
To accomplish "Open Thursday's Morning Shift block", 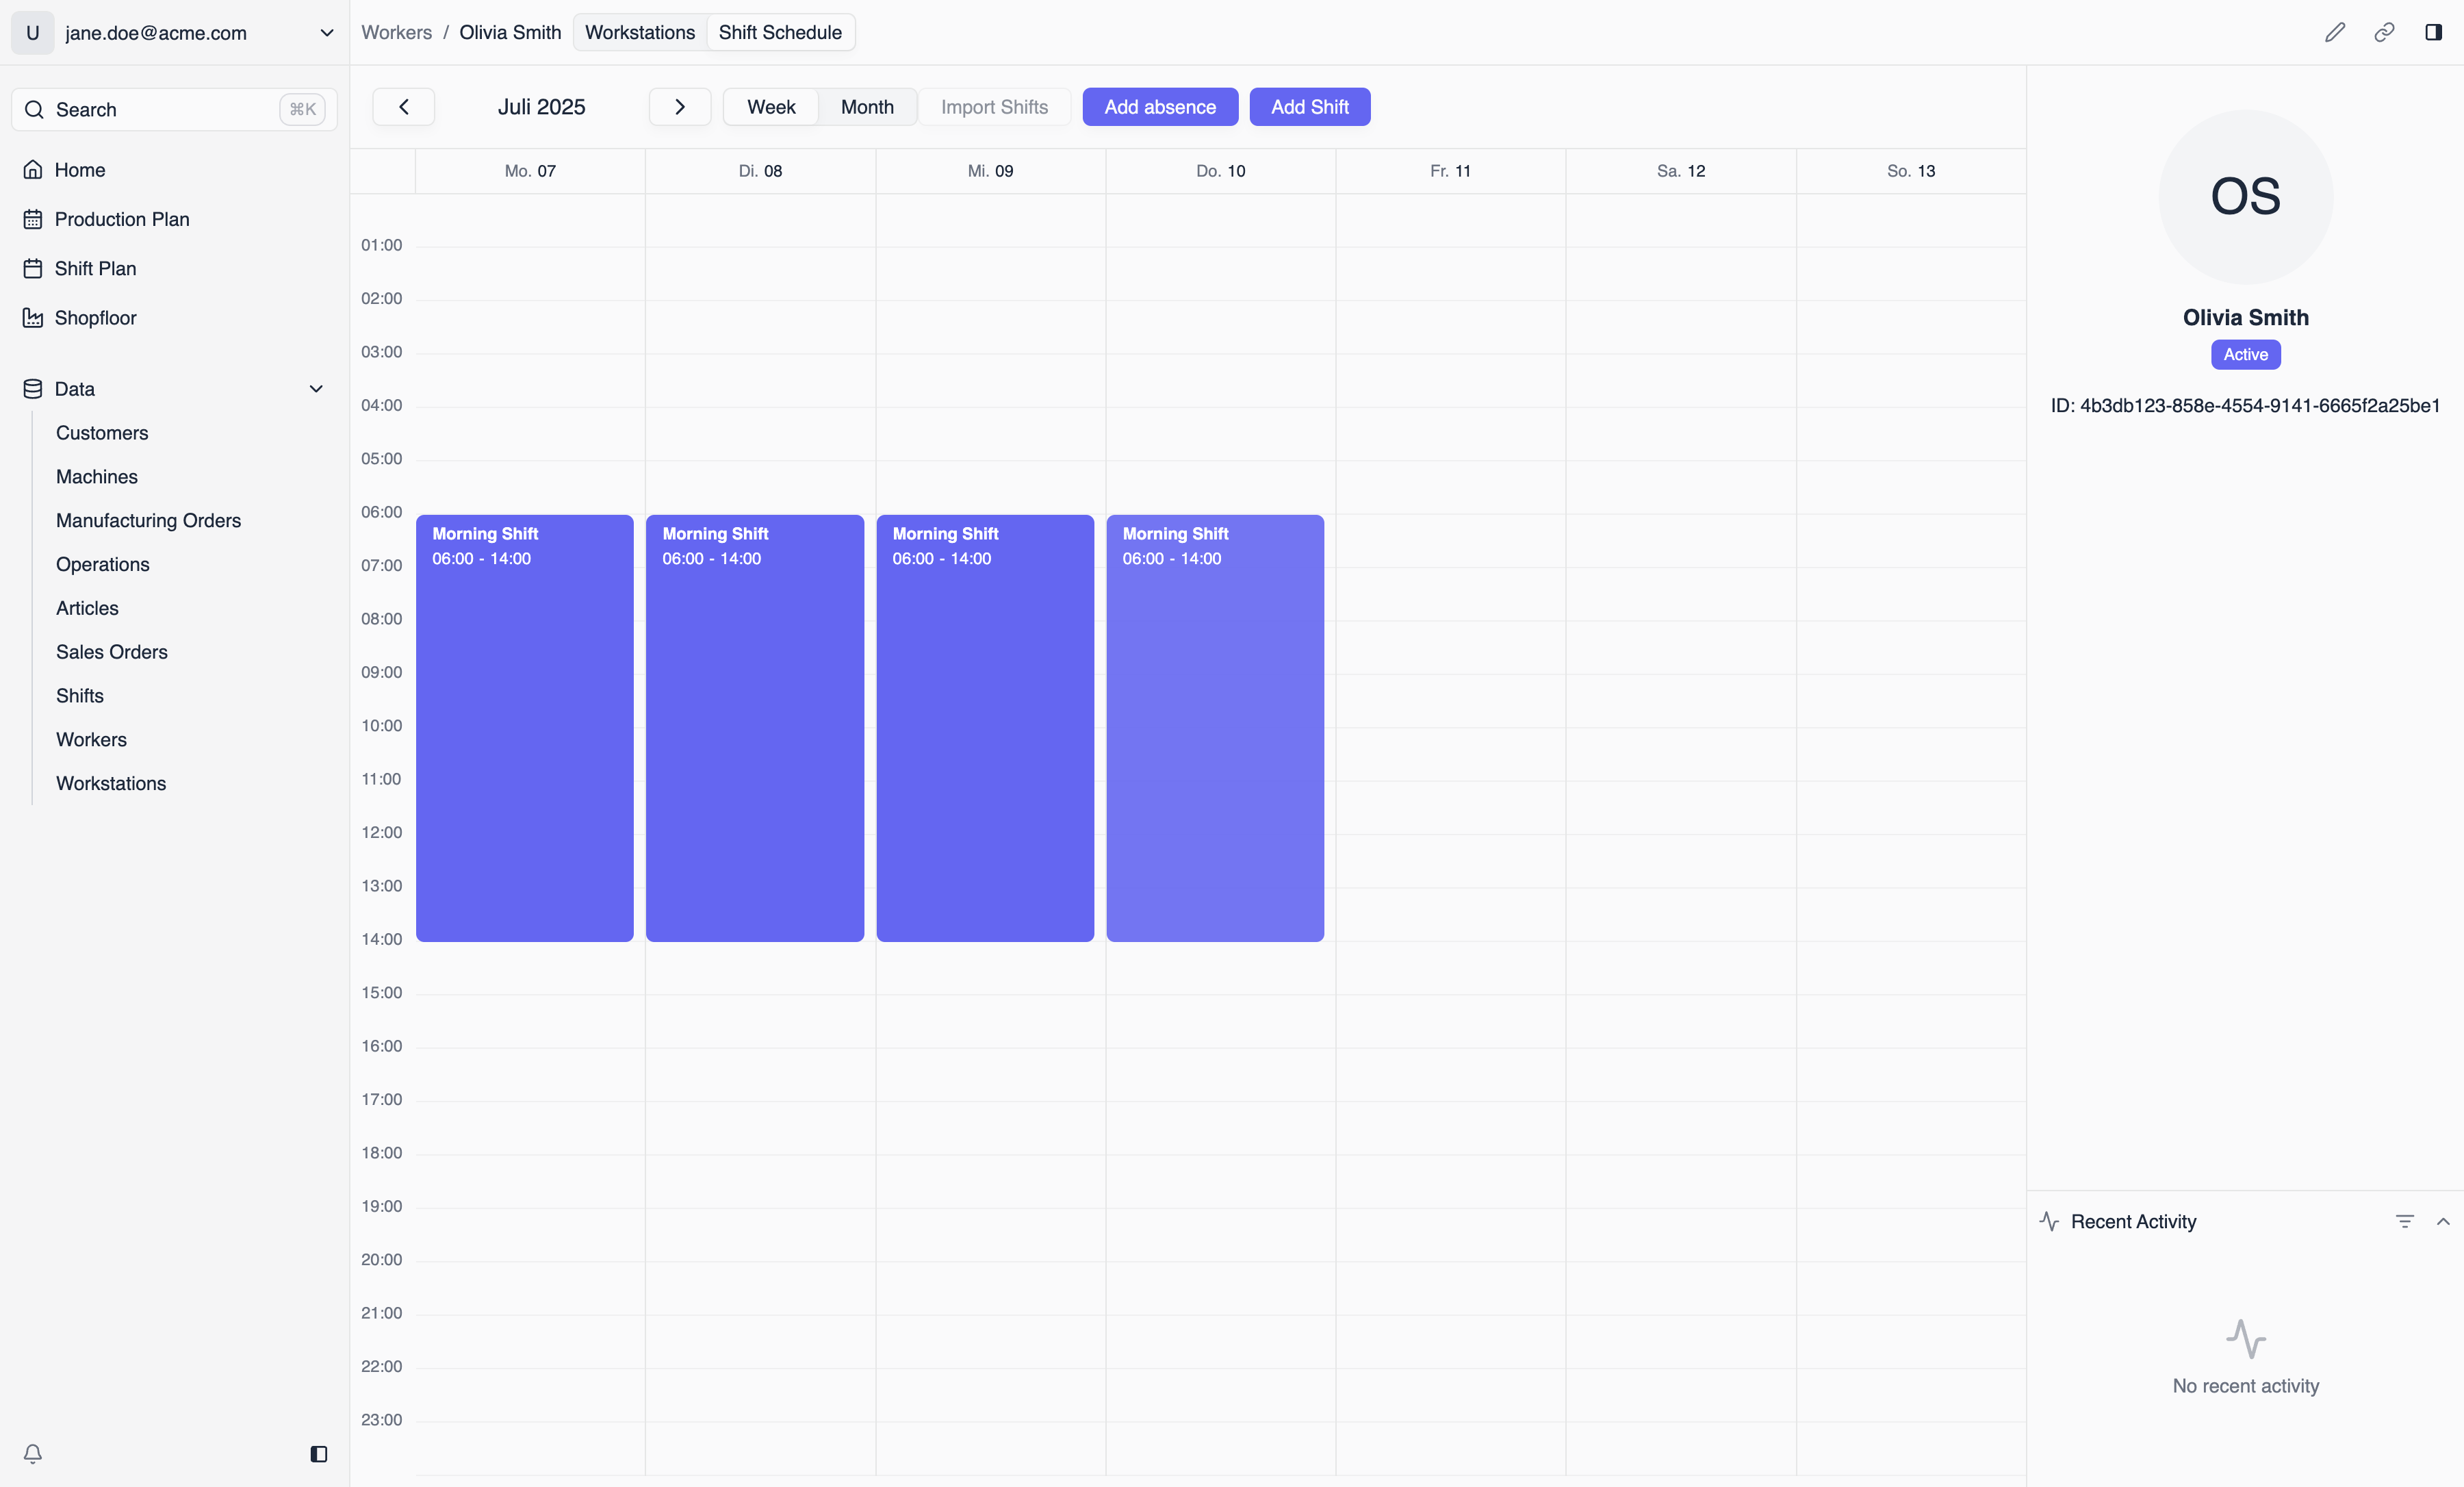I will click(x=1214, y=727).
